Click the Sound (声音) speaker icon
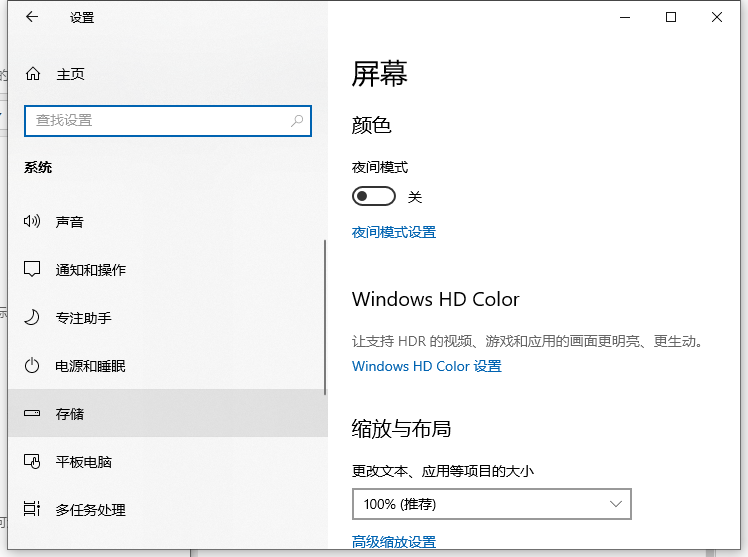Viewport: 748px width, 557px height. (32, 222)
